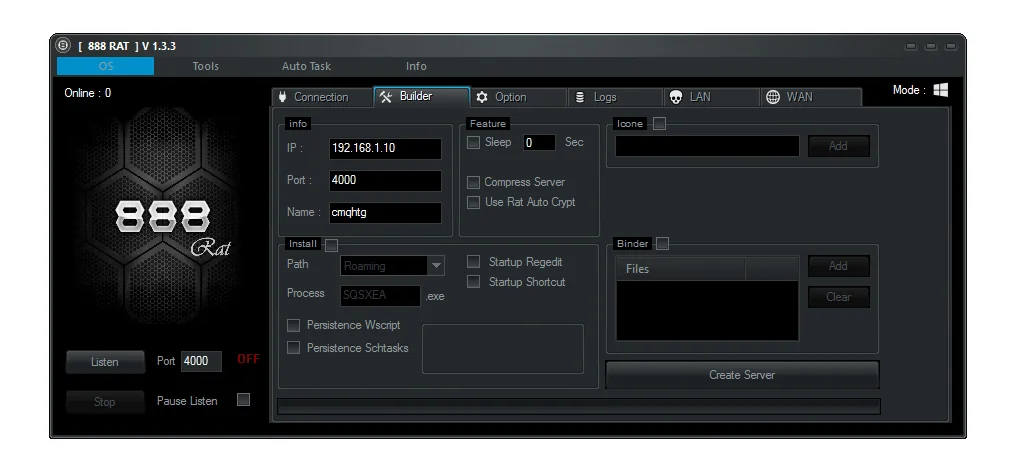
Task: Click the gear icon on Option tab
Action: (x=482, y=97)
